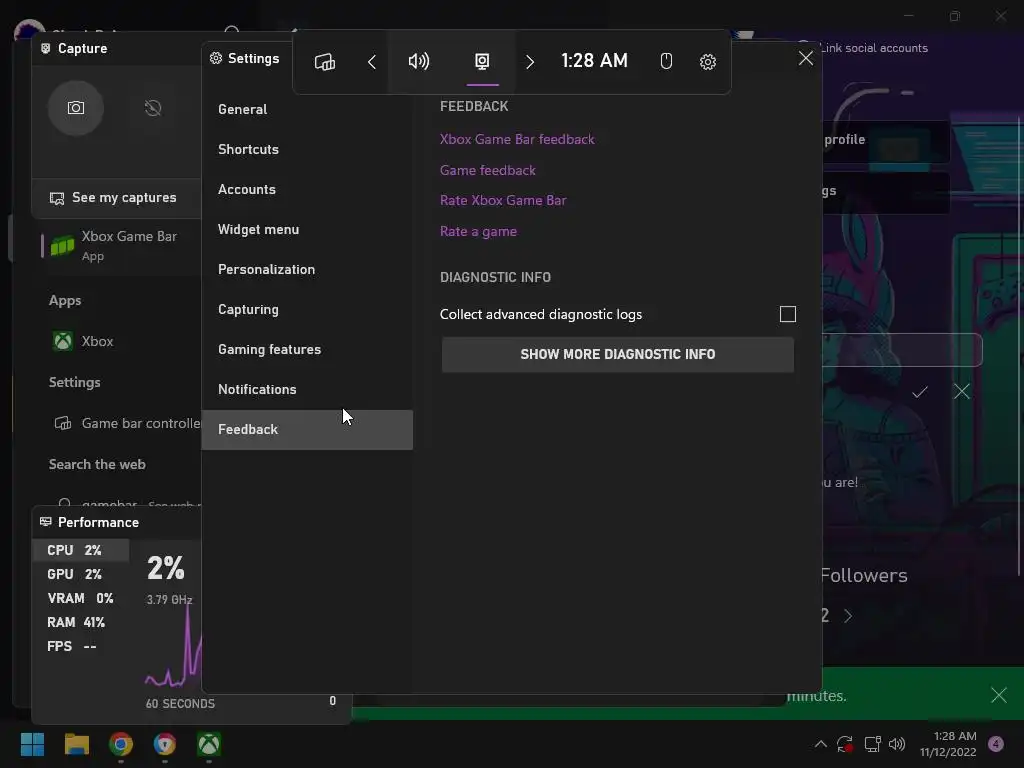1024x768 pixels.
Task: Open Windows Start menu
Action: click(x=32, y=744)
